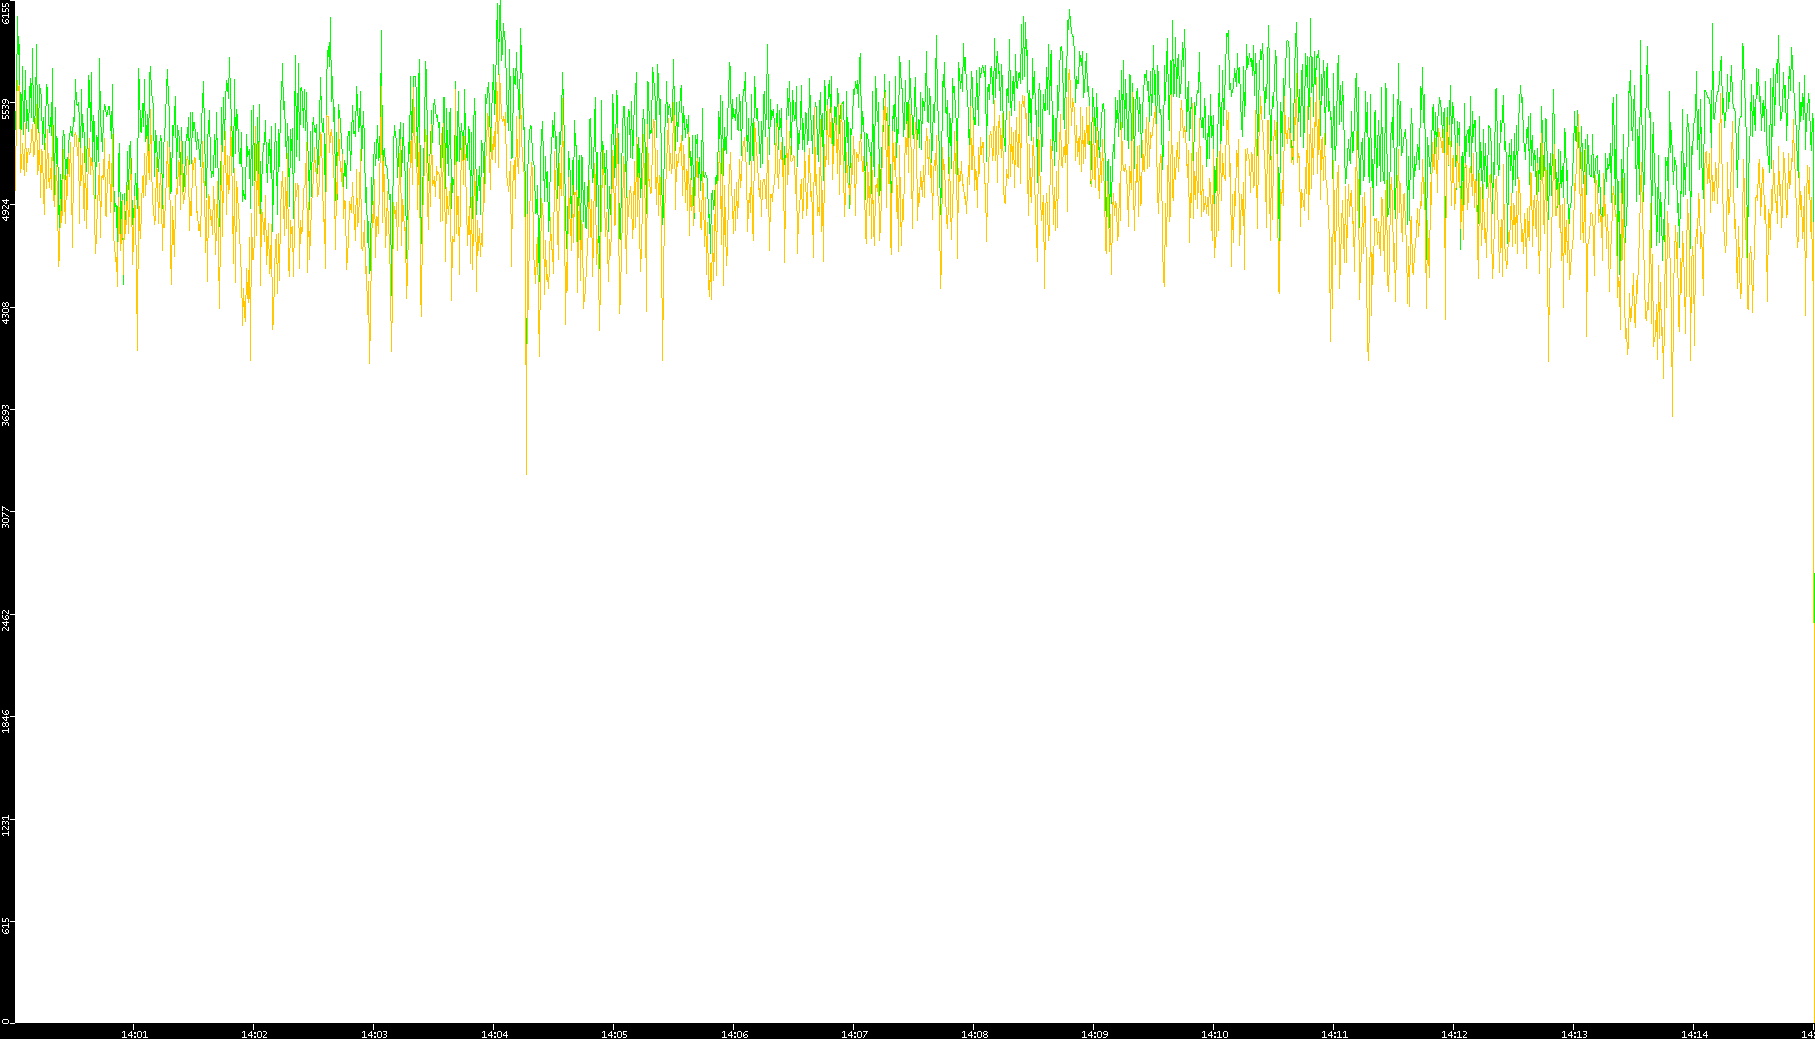The image size is (1815, 1039).
Task: Click the 14:09 time axis label
Action: (x=1094, y=1034)
